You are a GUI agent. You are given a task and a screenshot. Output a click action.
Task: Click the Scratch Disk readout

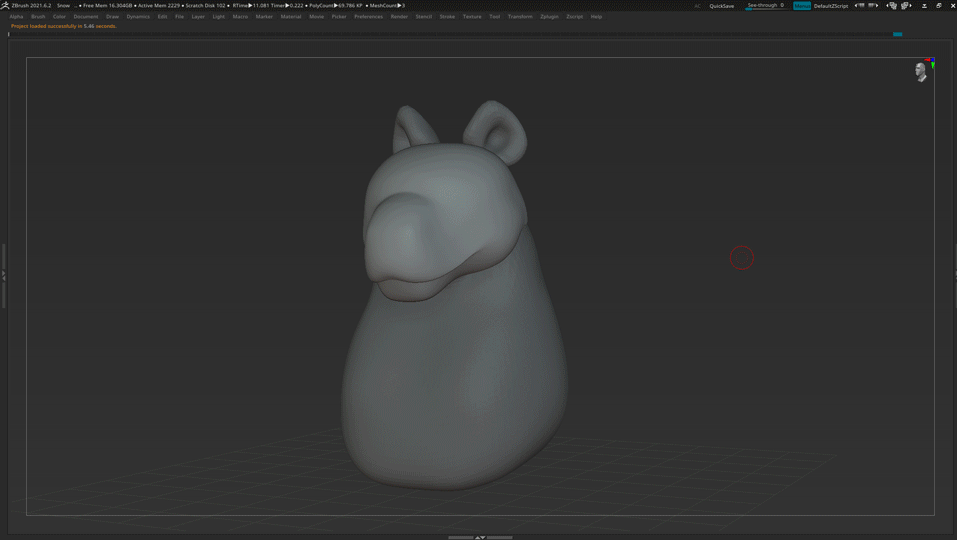coord(206,5)
